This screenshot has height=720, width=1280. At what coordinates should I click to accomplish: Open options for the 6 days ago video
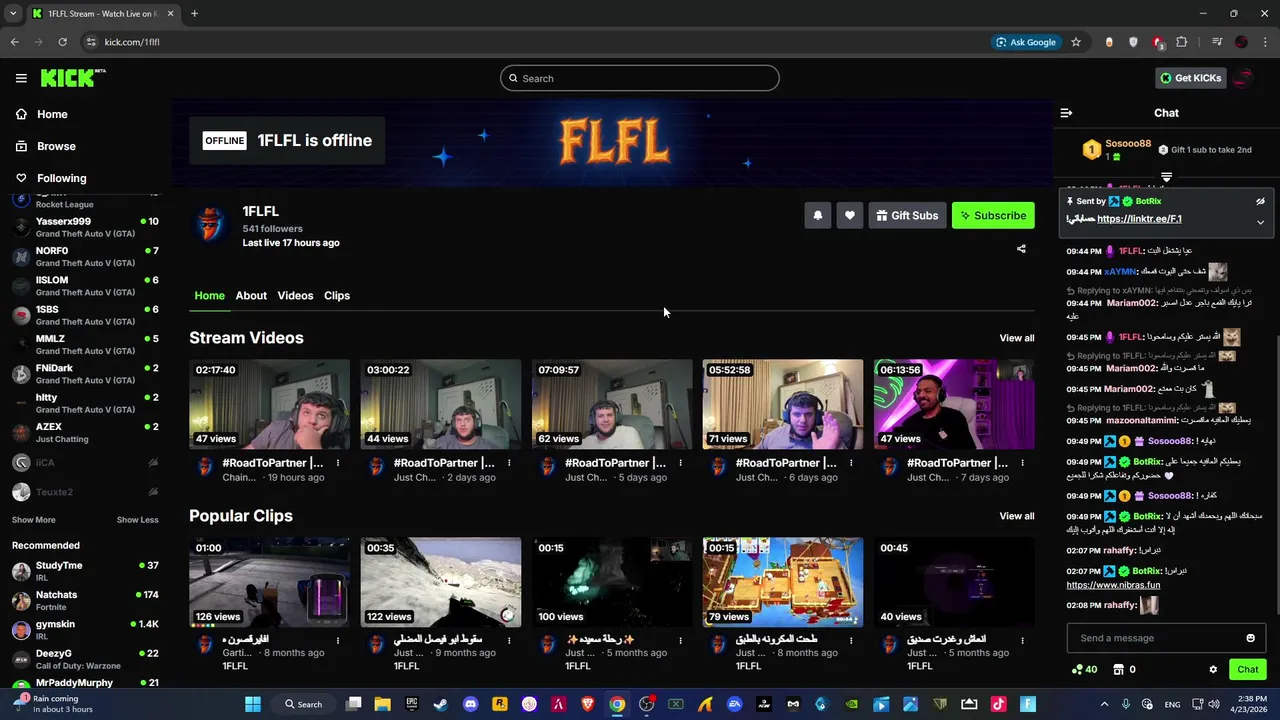pyautogui.click(x=851, y=463)
